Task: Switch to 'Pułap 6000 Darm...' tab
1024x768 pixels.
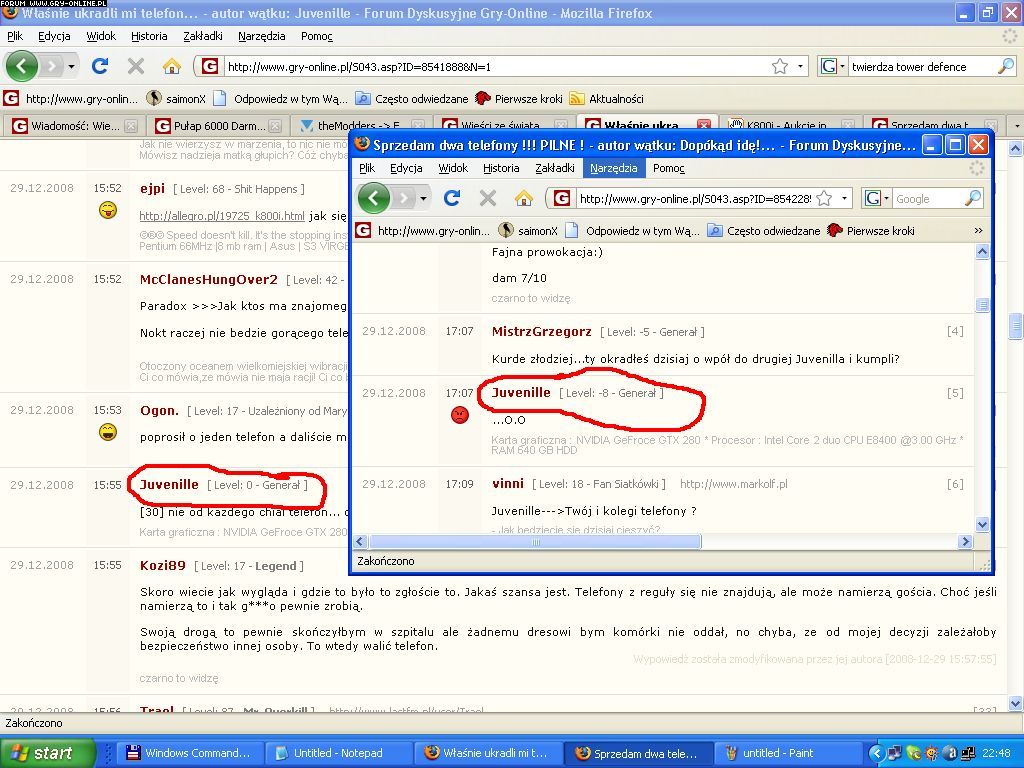Action: pyautogui.click(x=219, y=125)
